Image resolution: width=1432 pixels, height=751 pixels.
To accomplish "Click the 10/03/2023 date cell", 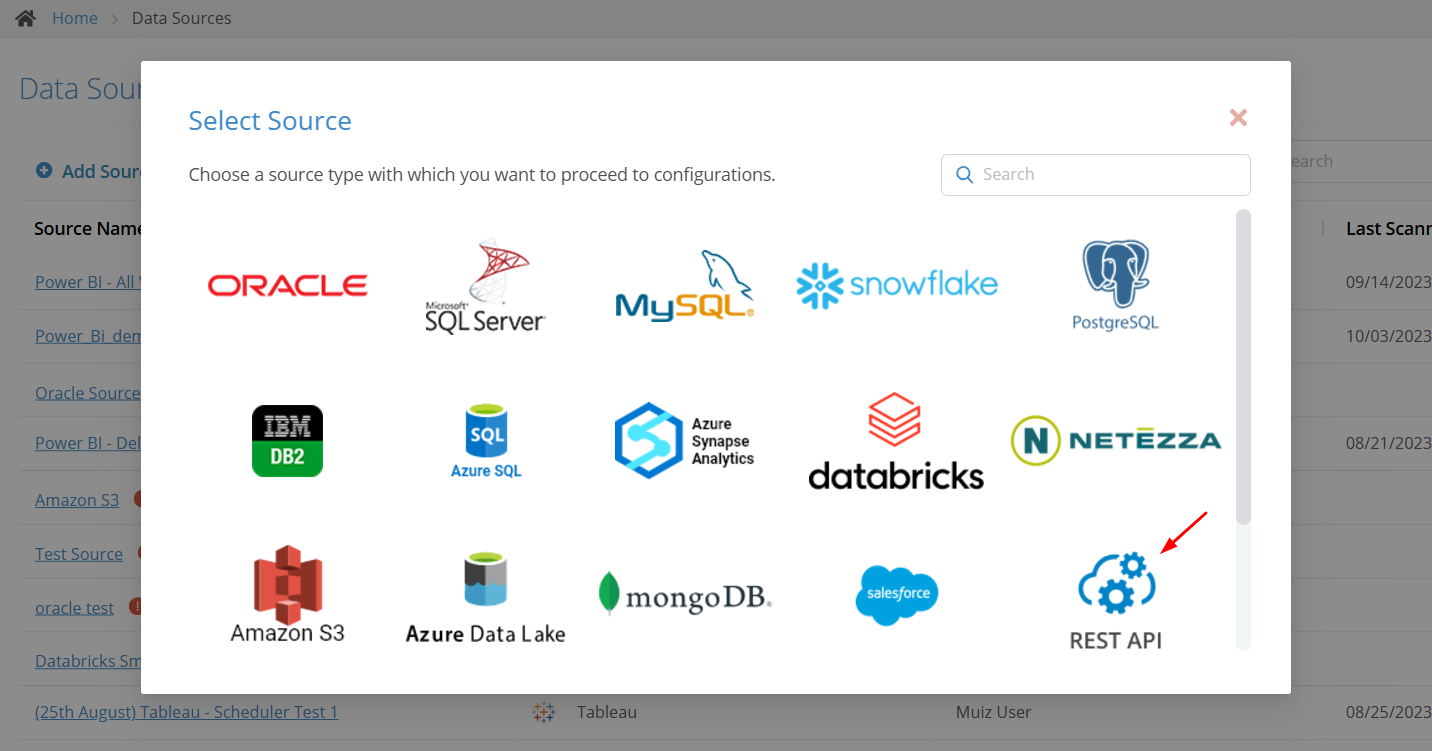I will (1388, 336).
